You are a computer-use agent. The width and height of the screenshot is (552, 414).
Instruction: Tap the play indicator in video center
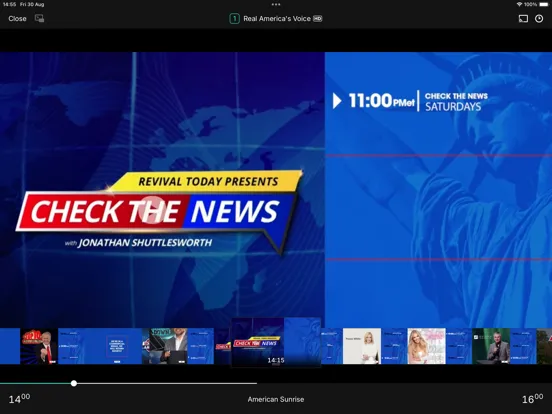tap(152, 210)
